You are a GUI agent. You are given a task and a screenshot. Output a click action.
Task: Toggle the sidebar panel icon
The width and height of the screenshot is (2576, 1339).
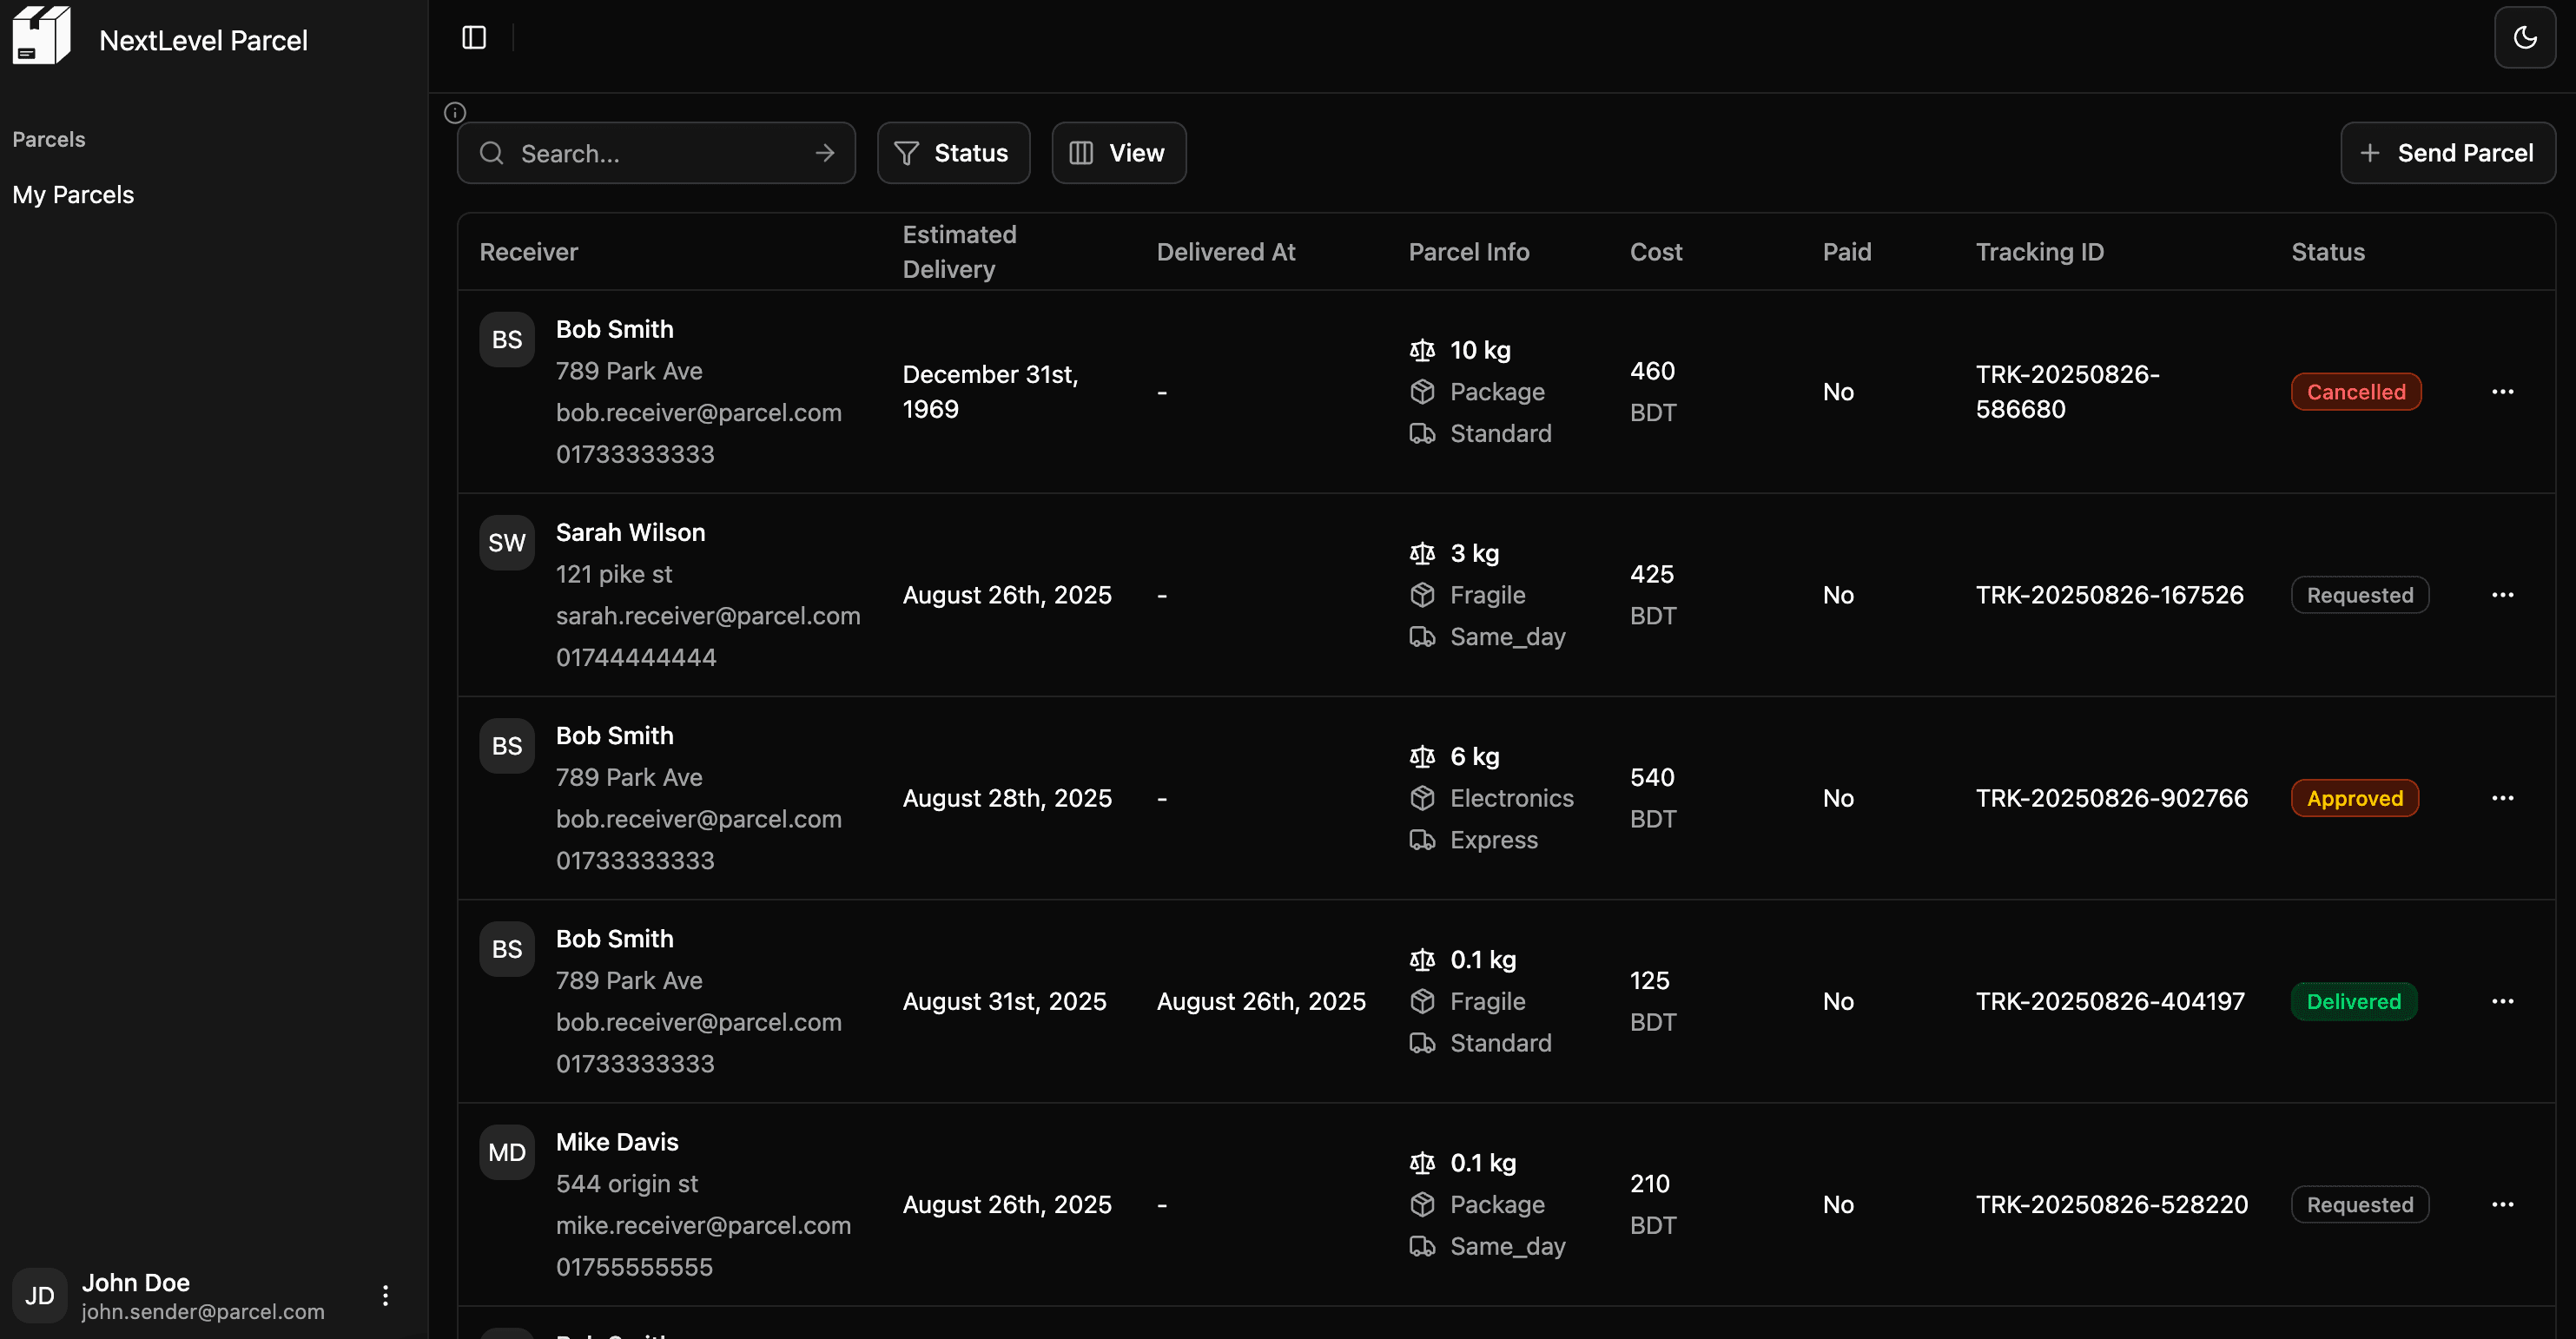click(x=474, y=38)
